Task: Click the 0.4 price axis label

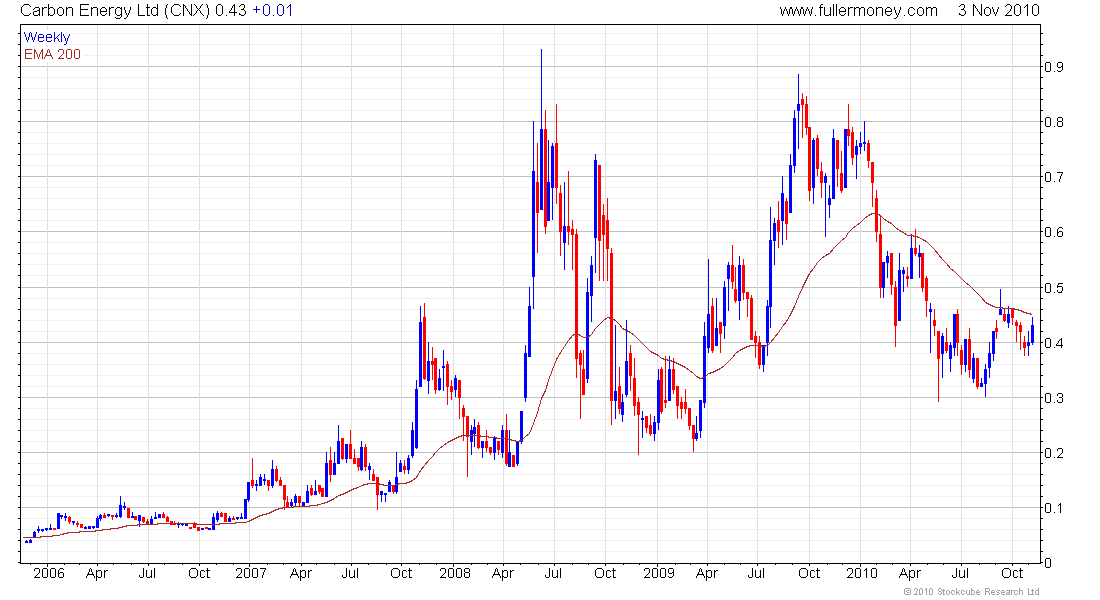Action: (1054, 343)
